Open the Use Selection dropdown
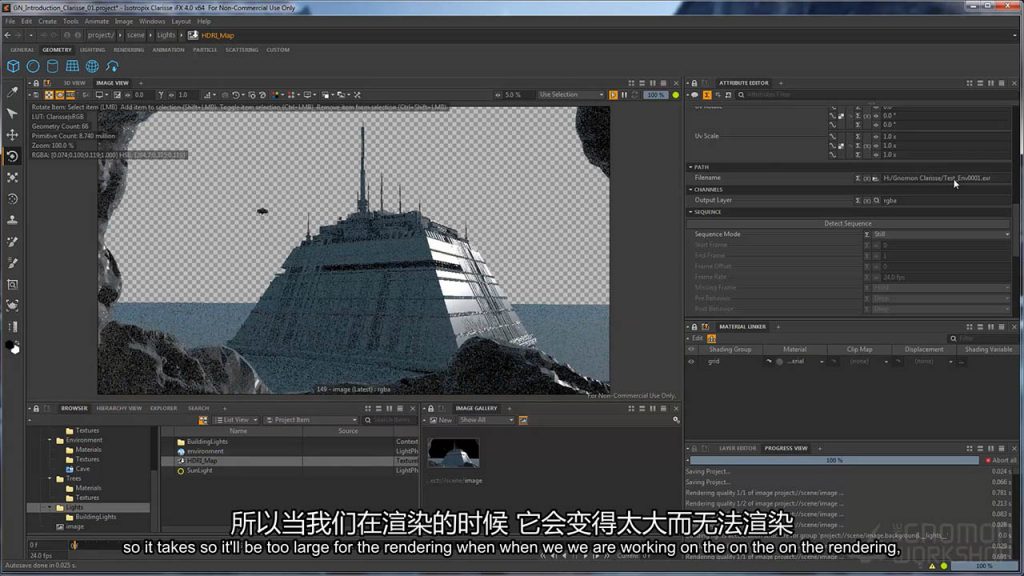The height and width of the screenshot is (576, 1024). (x=571, y=95)
